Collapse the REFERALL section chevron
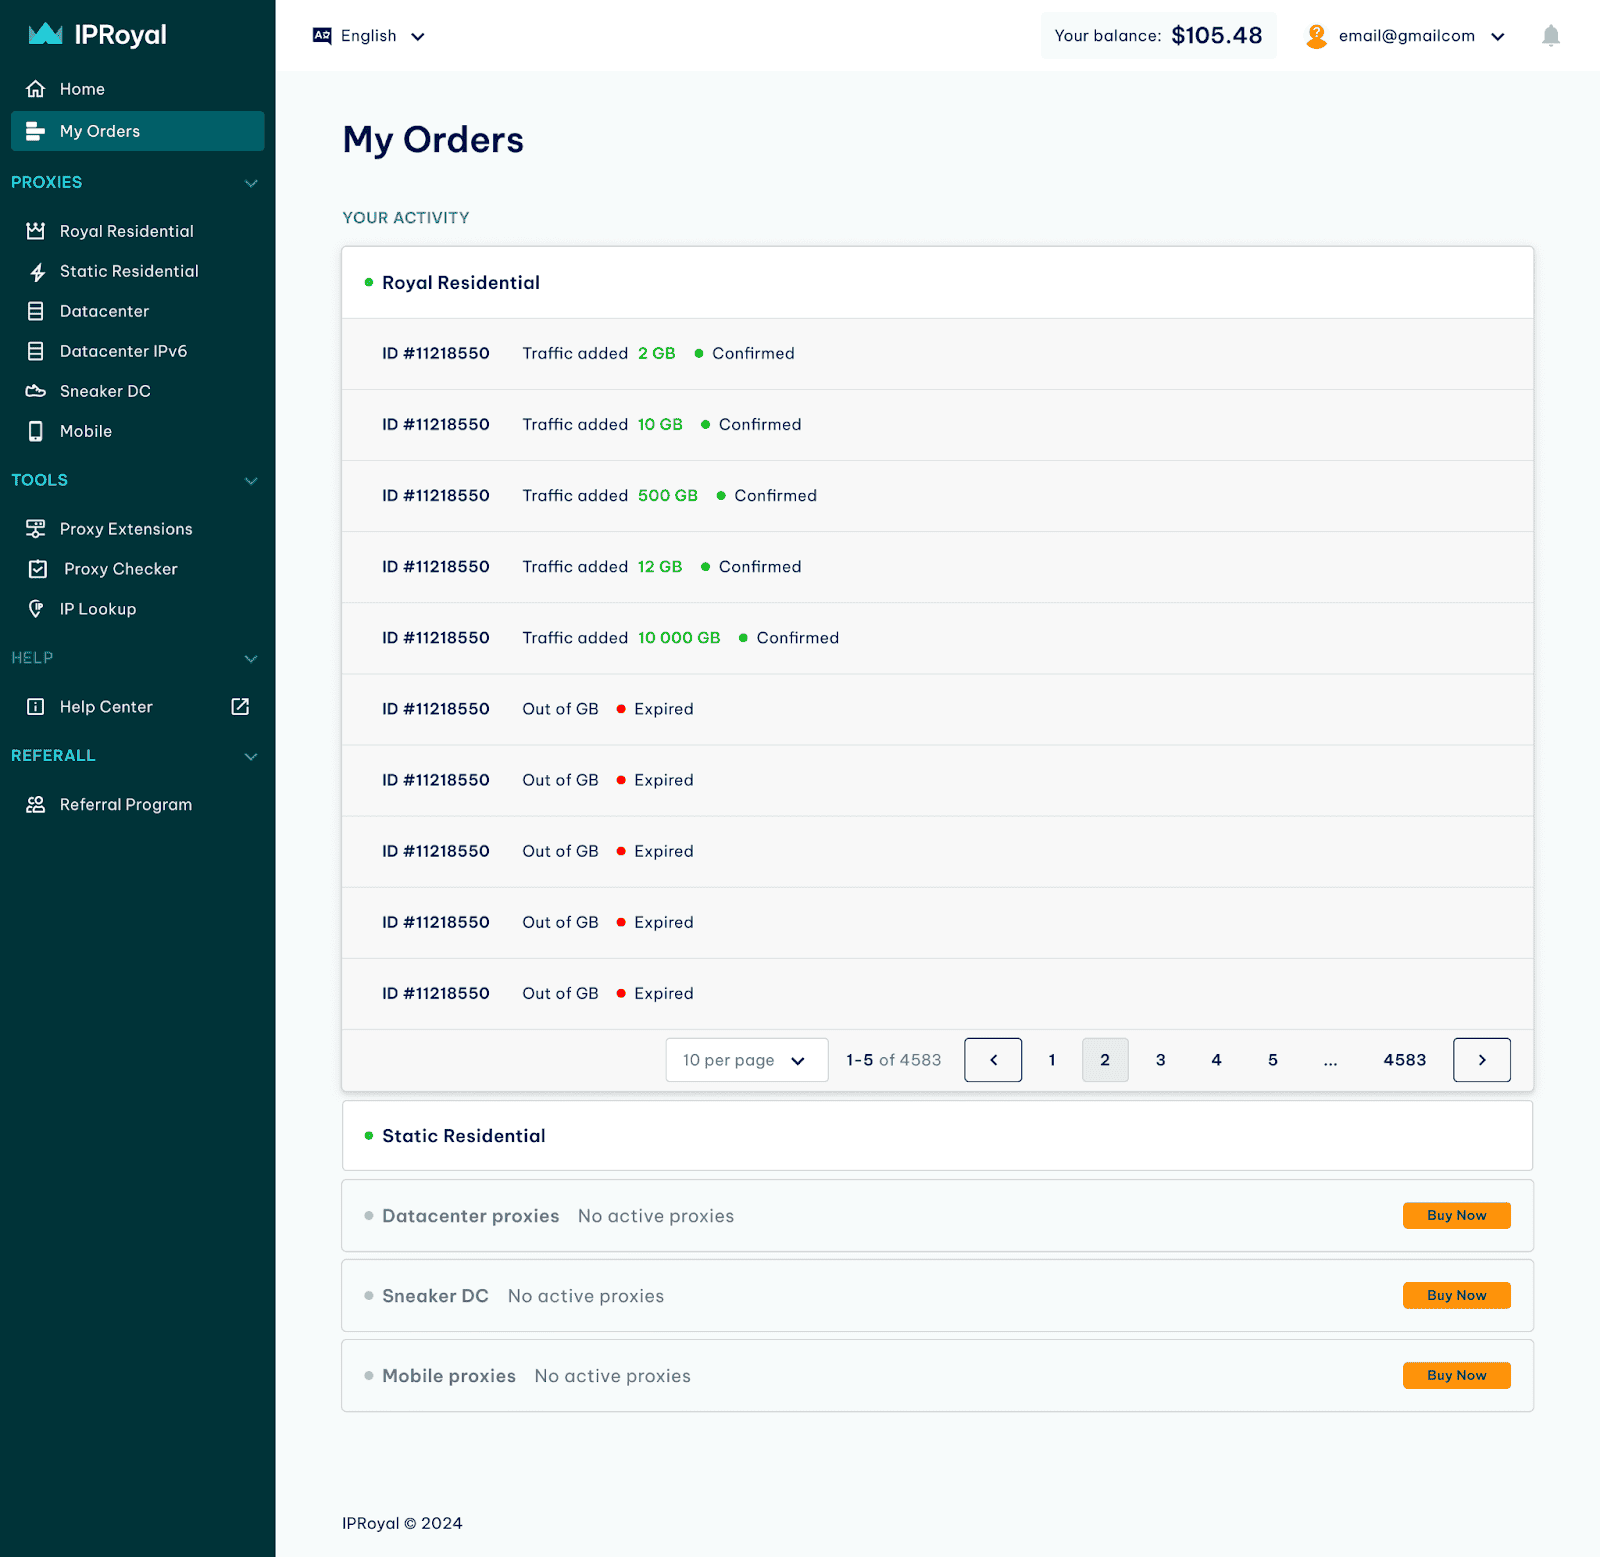Viewport: 1600px width, 1557px height. (251, 757)
